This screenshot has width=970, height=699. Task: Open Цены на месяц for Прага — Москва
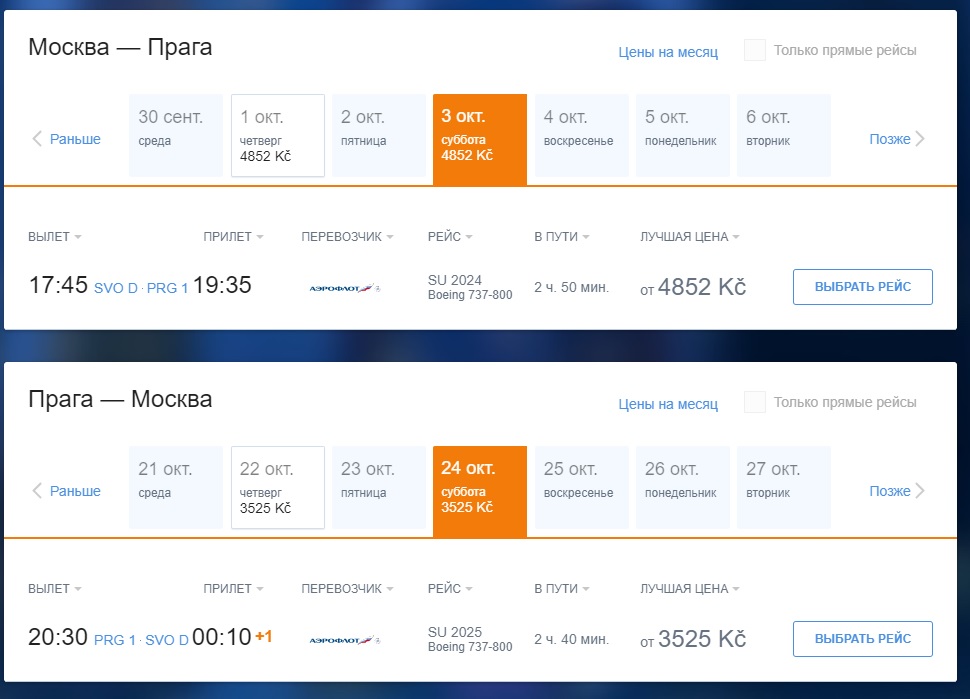(668, 404)
